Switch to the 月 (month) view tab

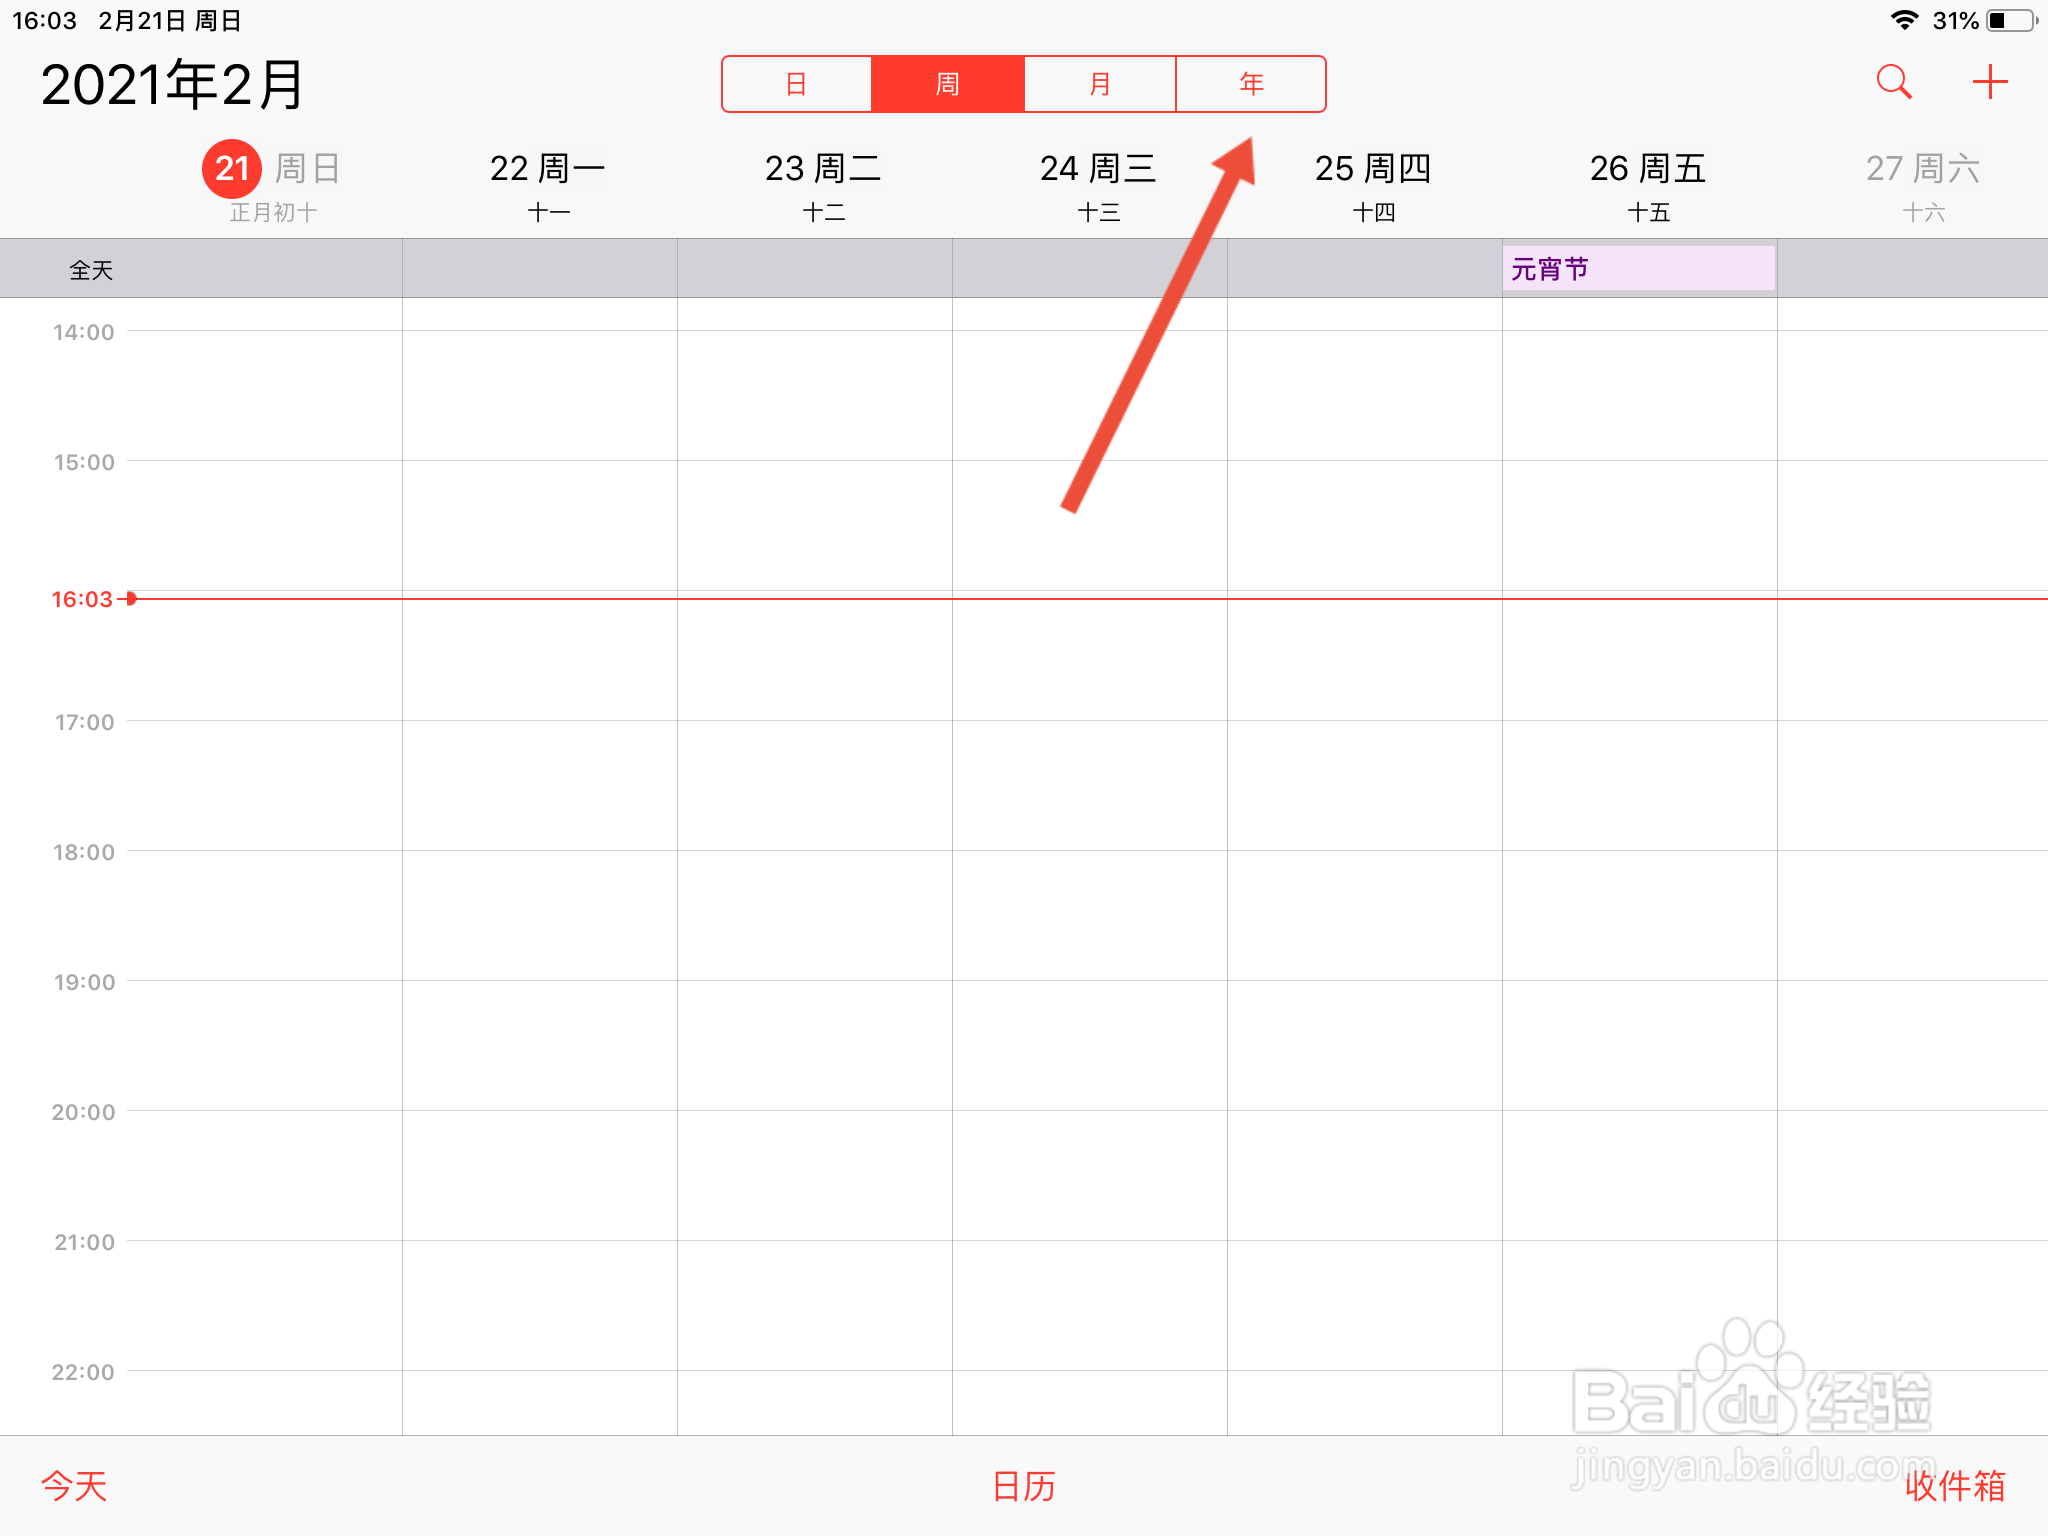(1100, 84)
